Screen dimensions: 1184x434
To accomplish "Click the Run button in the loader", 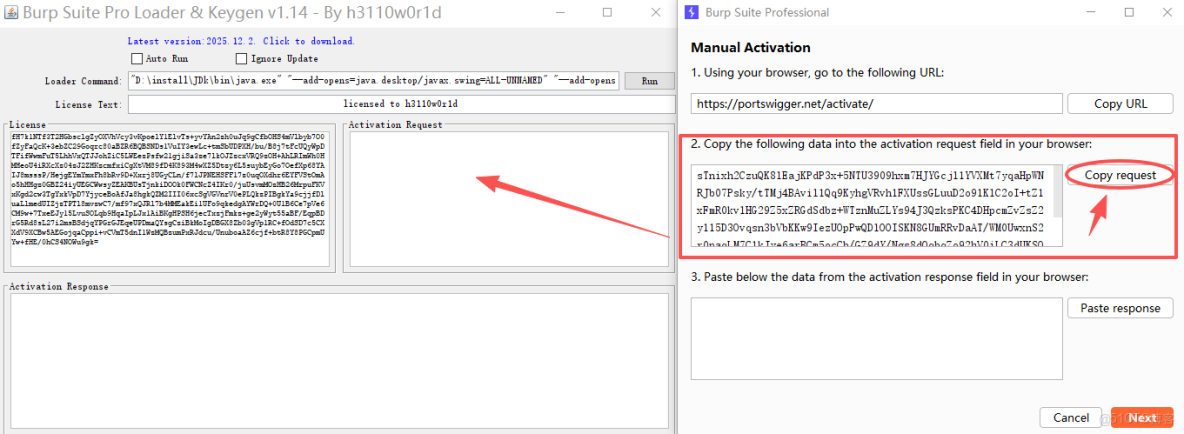I will (x=649, y=82).
